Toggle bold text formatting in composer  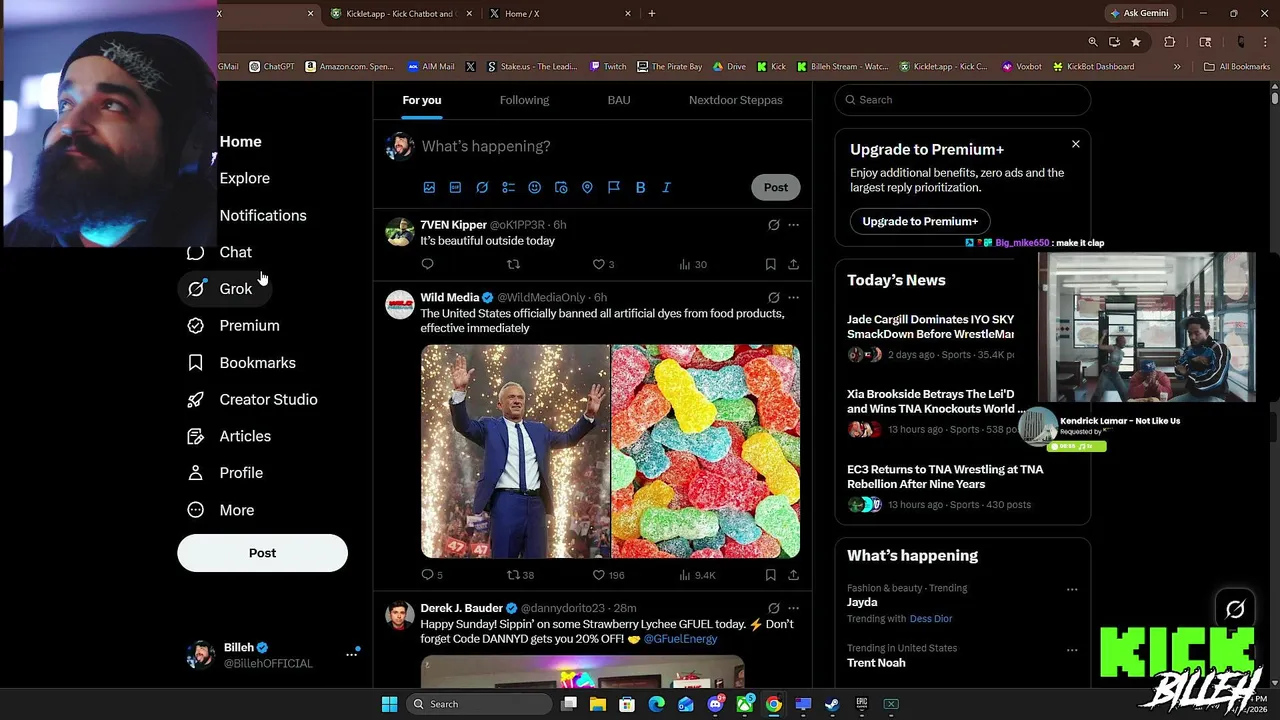640,187
